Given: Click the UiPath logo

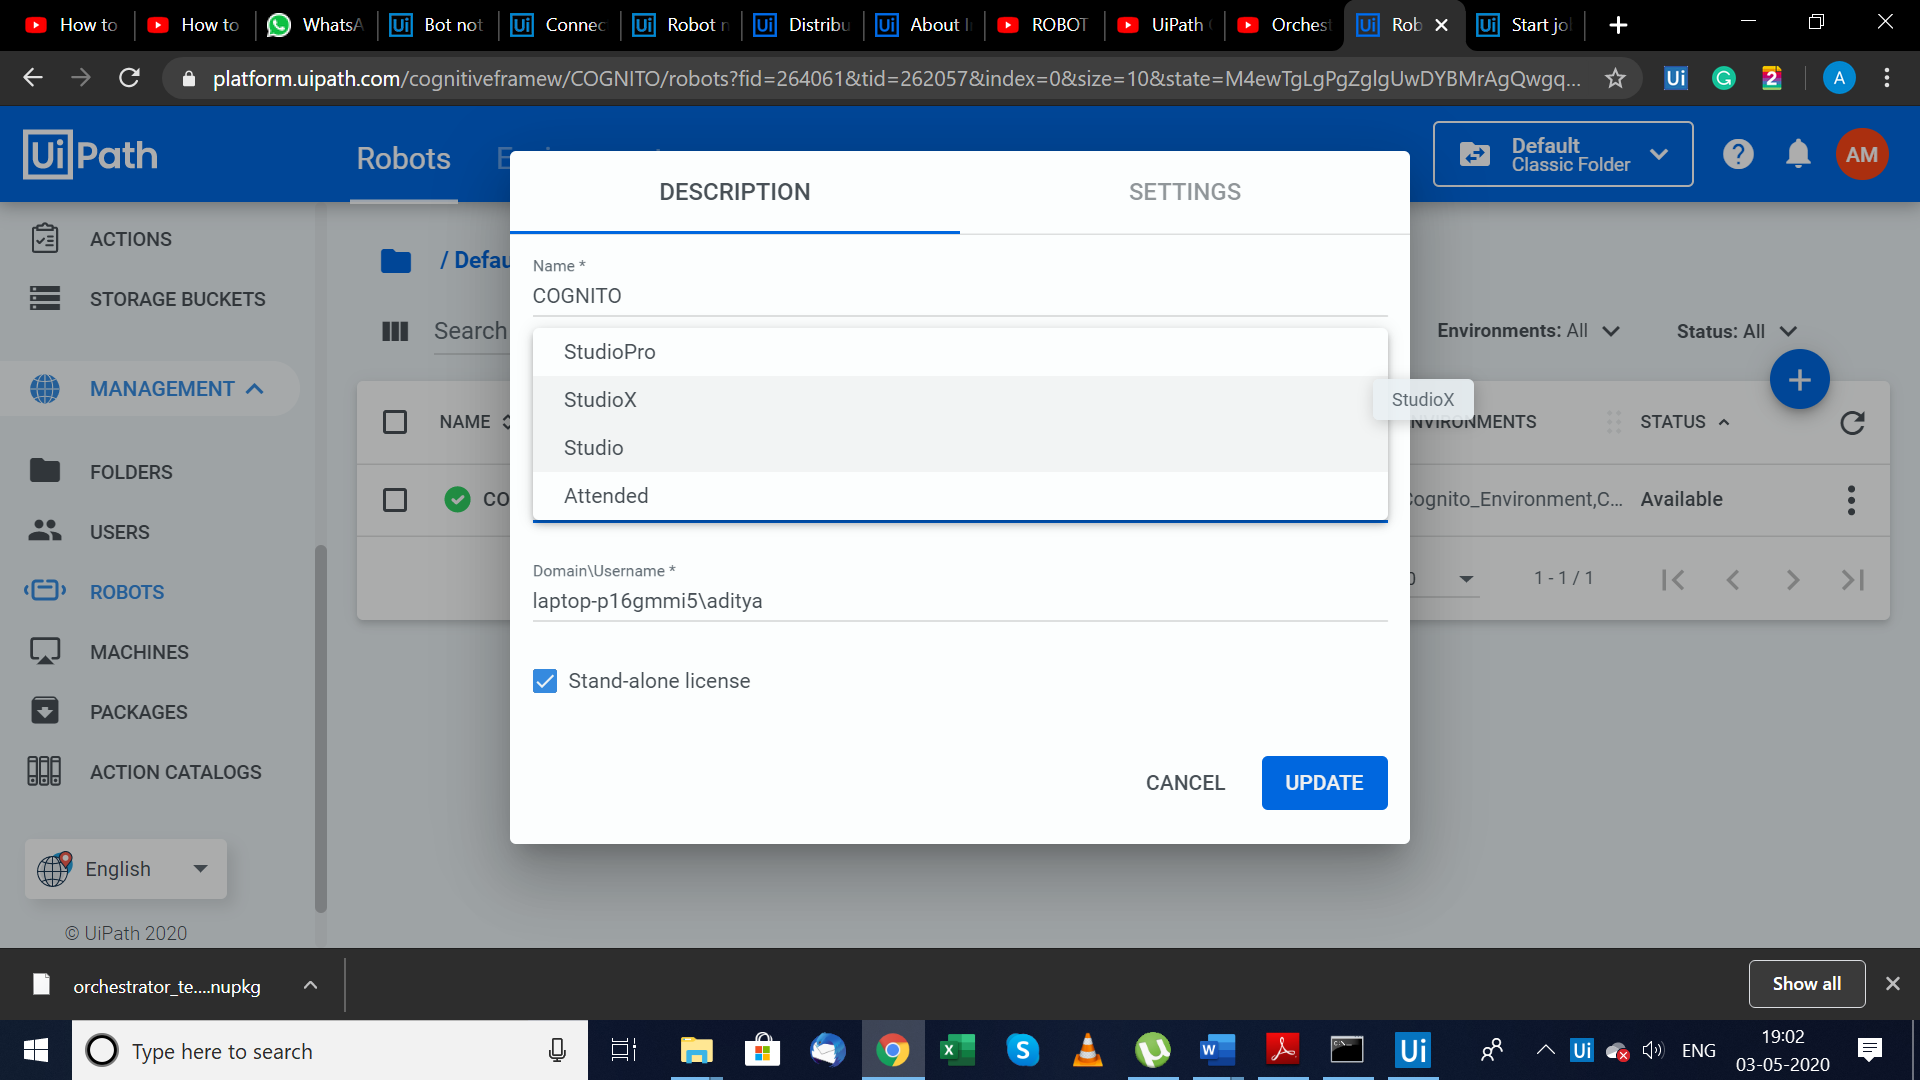Looking at the screenshot, I should coord(90,155).
